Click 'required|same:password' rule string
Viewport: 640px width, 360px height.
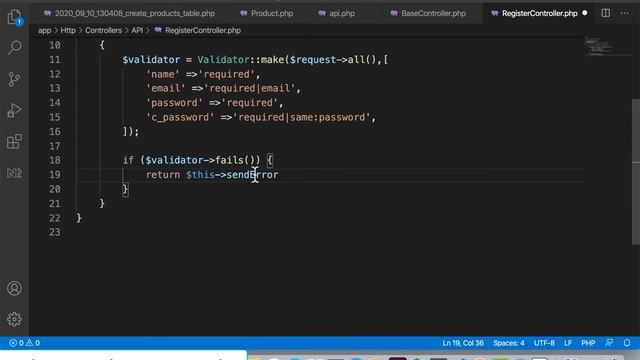pos(301,117)
